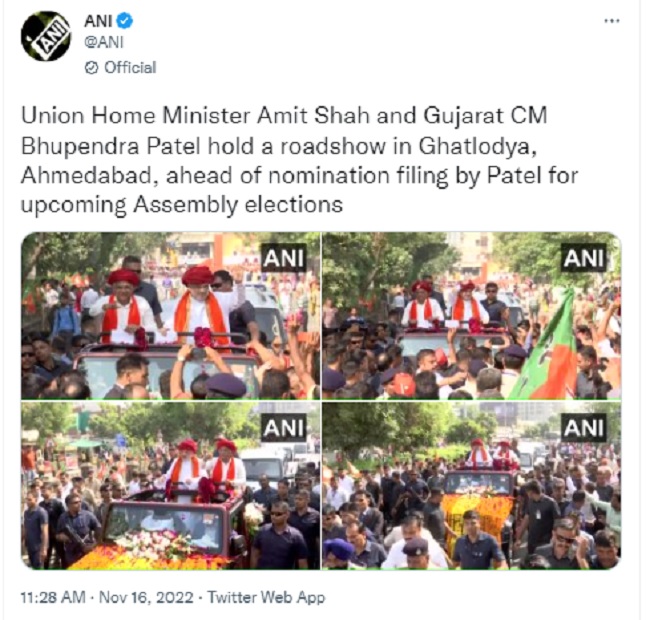Click the ANI watermark on top-left photo
This screenshot has width=650, height=620.
point(284,258)
